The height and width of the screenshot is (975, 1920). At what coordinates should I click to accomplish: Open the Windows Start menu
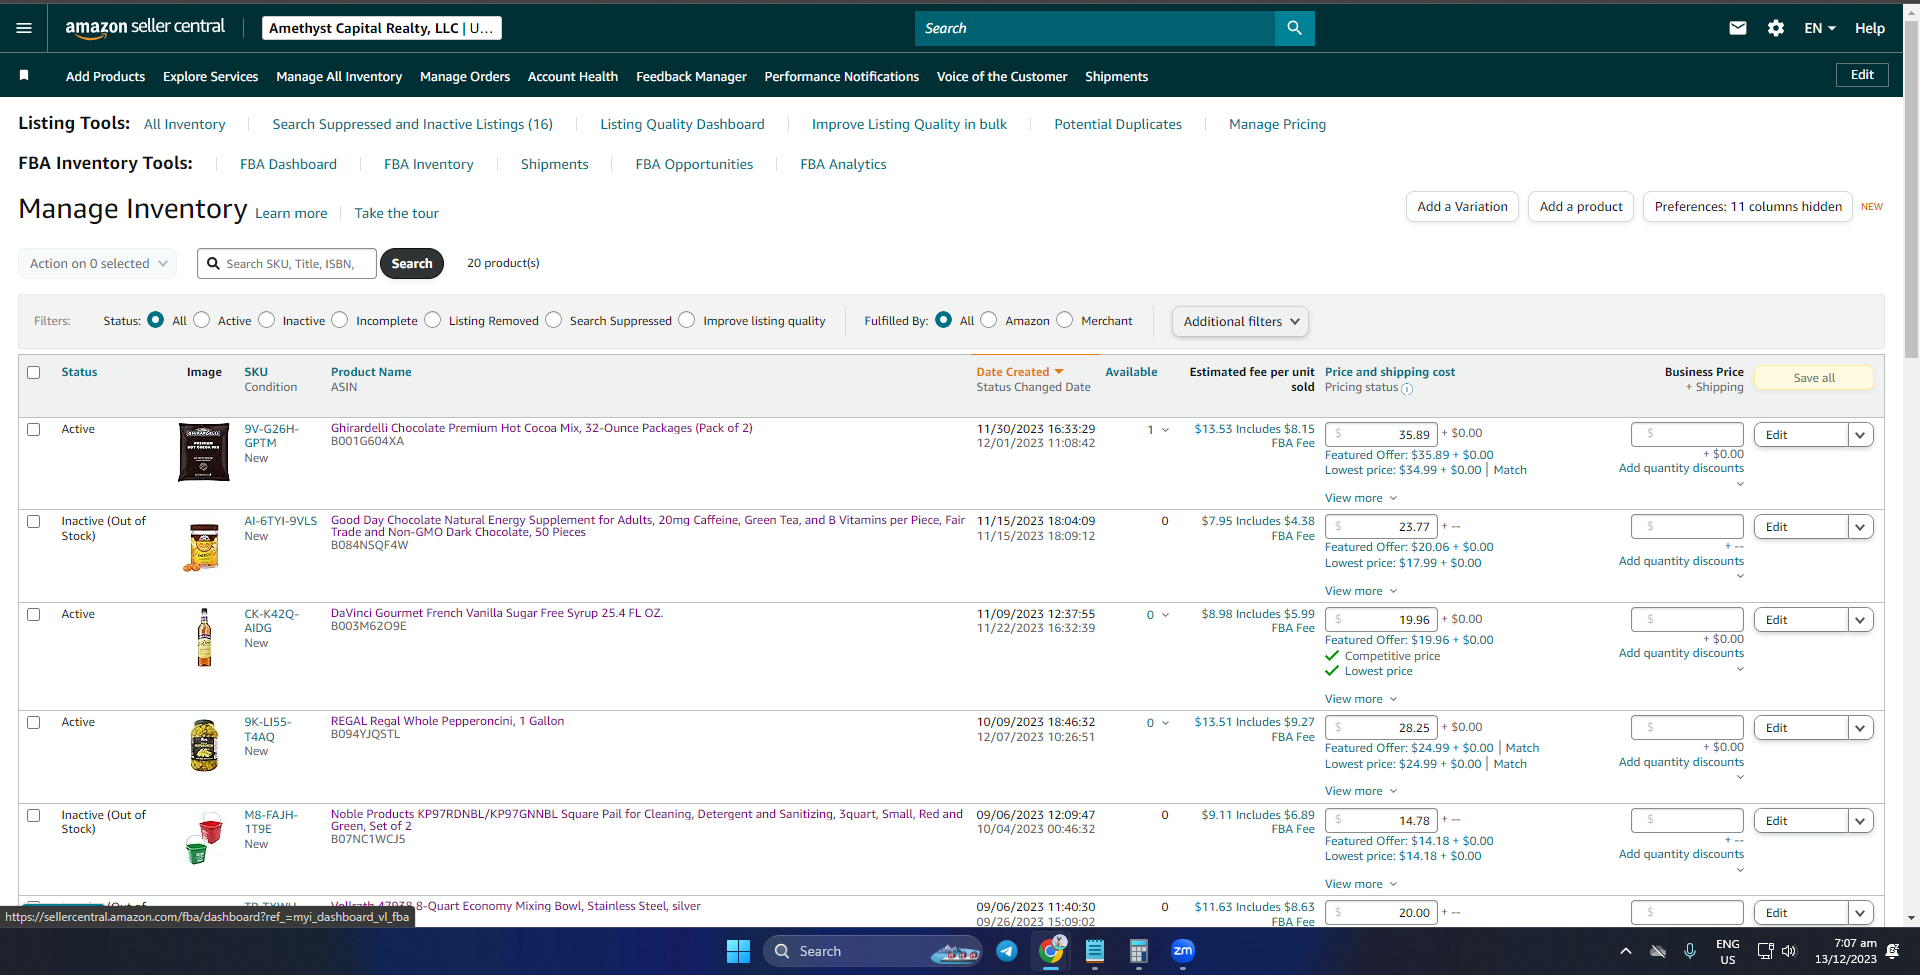pyautogui.click(x=738, y=951)
